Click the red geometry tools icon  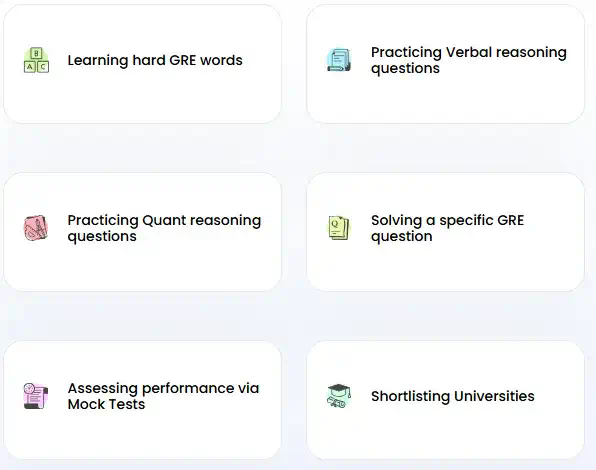click(36, 228)
